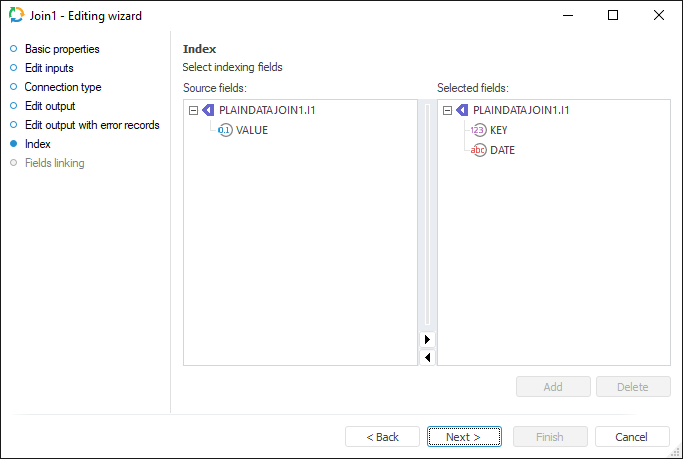
Task: Click the KEY field's integer type icon
Action: click(x=479, y=130)
